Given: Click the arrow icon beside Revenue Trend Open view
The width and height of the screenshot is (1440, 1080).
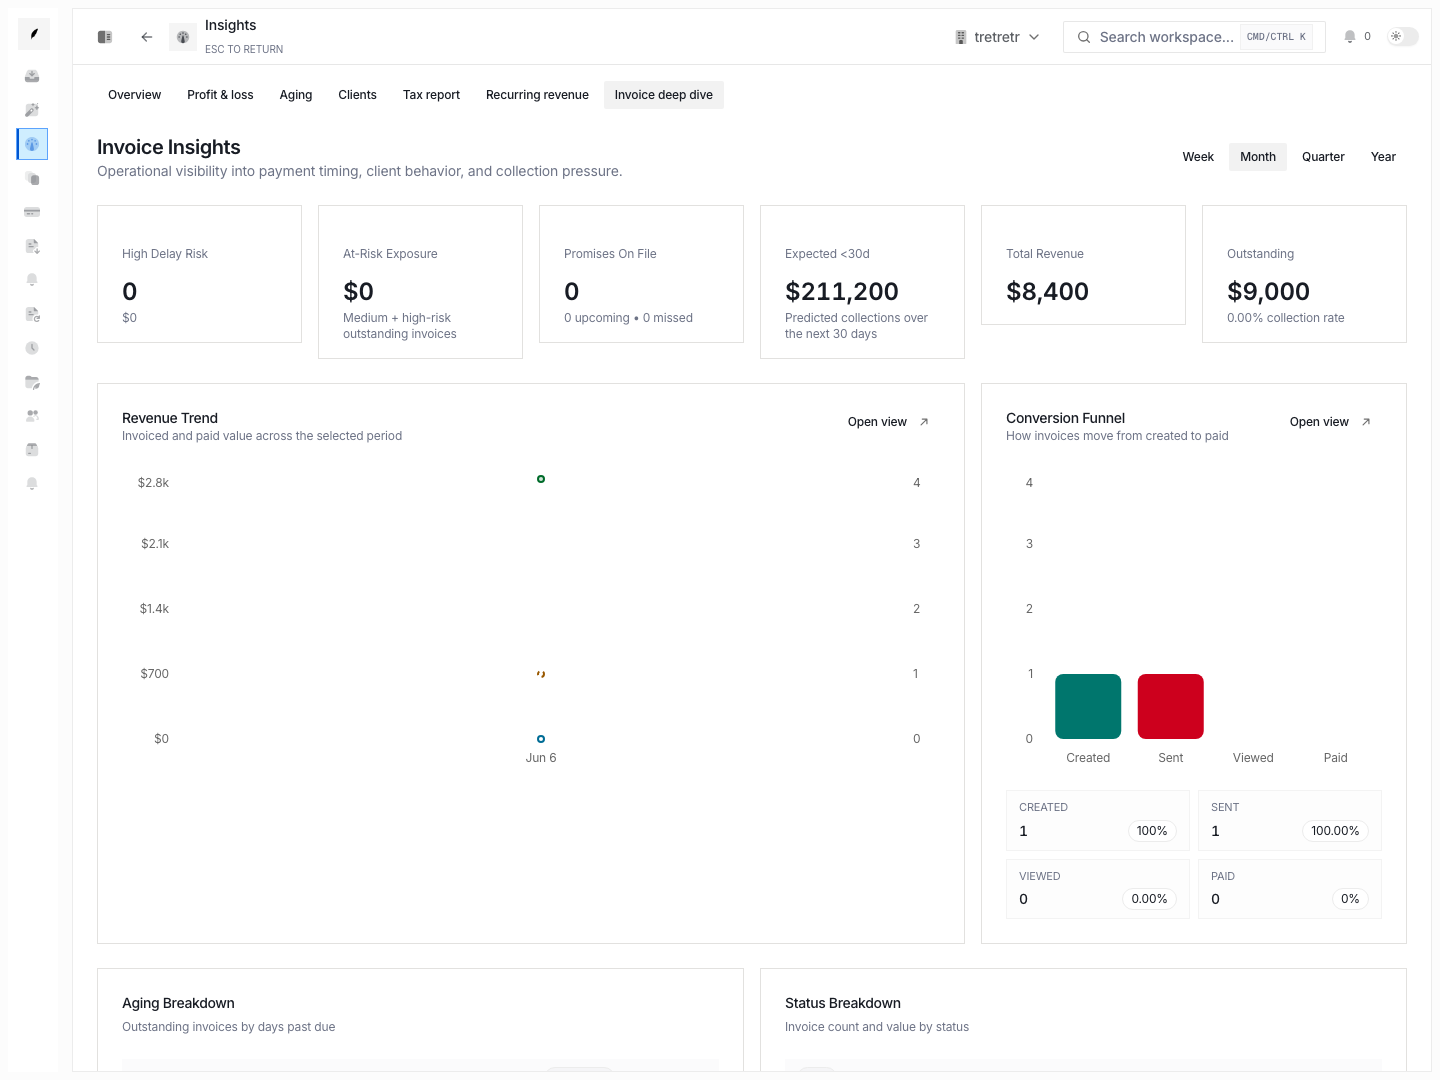Looking at the screenshot, I should click(x=924, y=422).
